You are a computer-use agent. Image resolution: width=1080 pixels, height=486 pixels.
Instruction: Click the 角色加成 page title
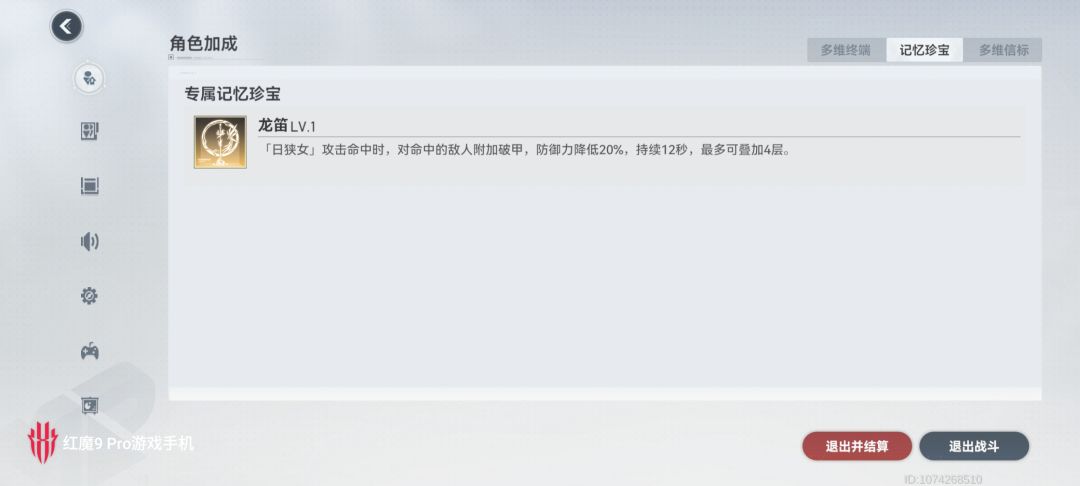[x=203, y=43]
